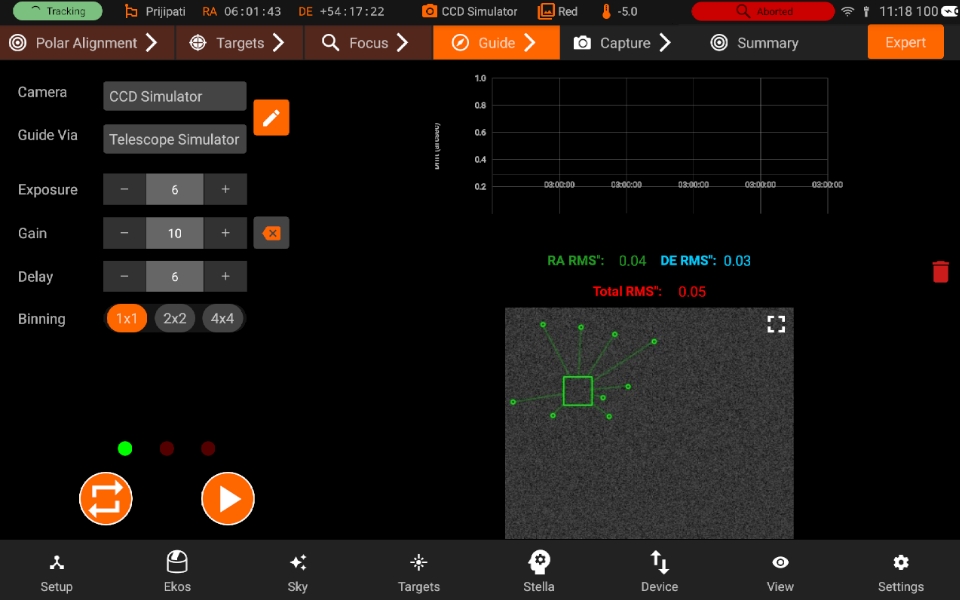The height and width of the screenshot is (600, 960).
Task: Increase Gain value
Action: pyautogui.click(x=225, y=233)
